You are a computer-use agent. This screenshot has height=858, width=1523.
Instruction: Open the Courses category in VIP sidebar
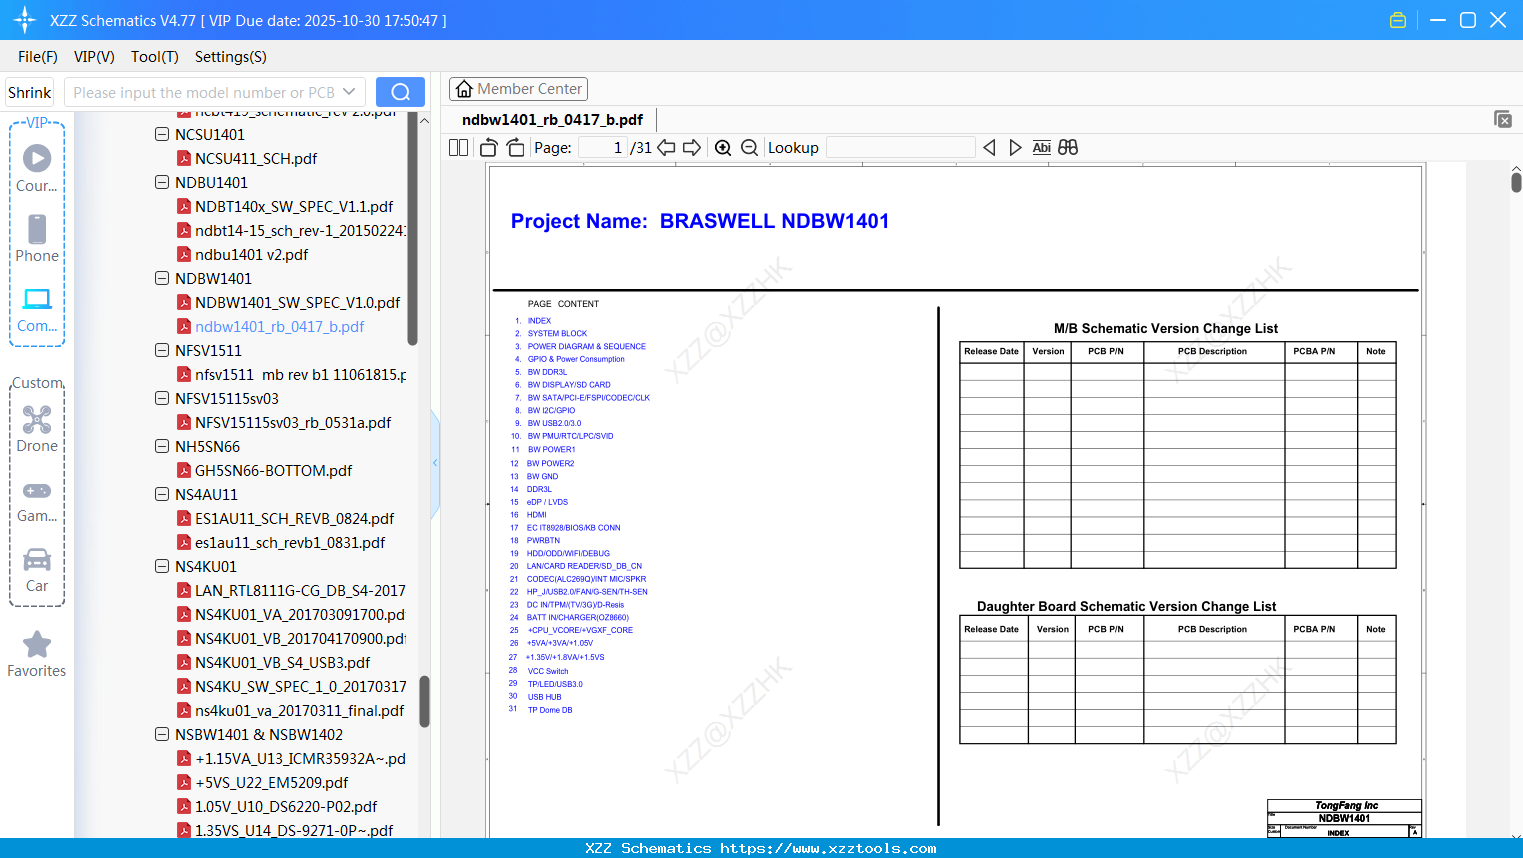pyautogui.click(x=37, y=167)
